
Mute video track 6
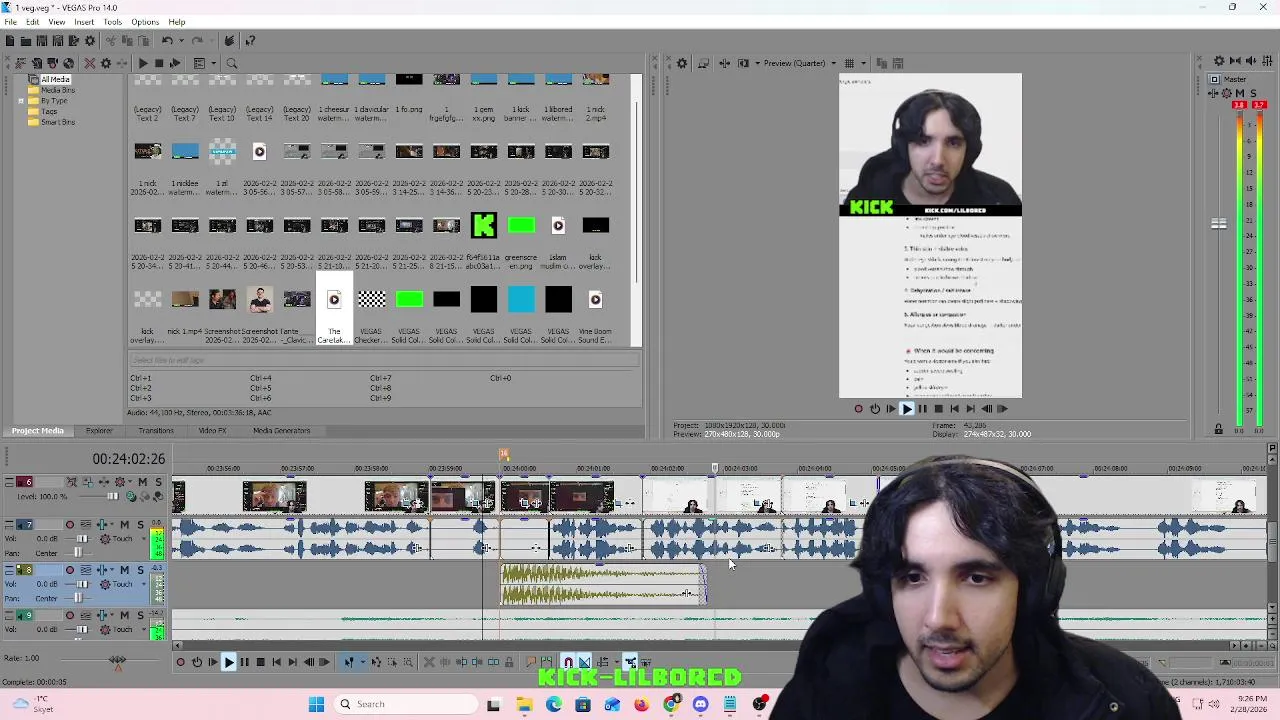click(x=142, y=482)
